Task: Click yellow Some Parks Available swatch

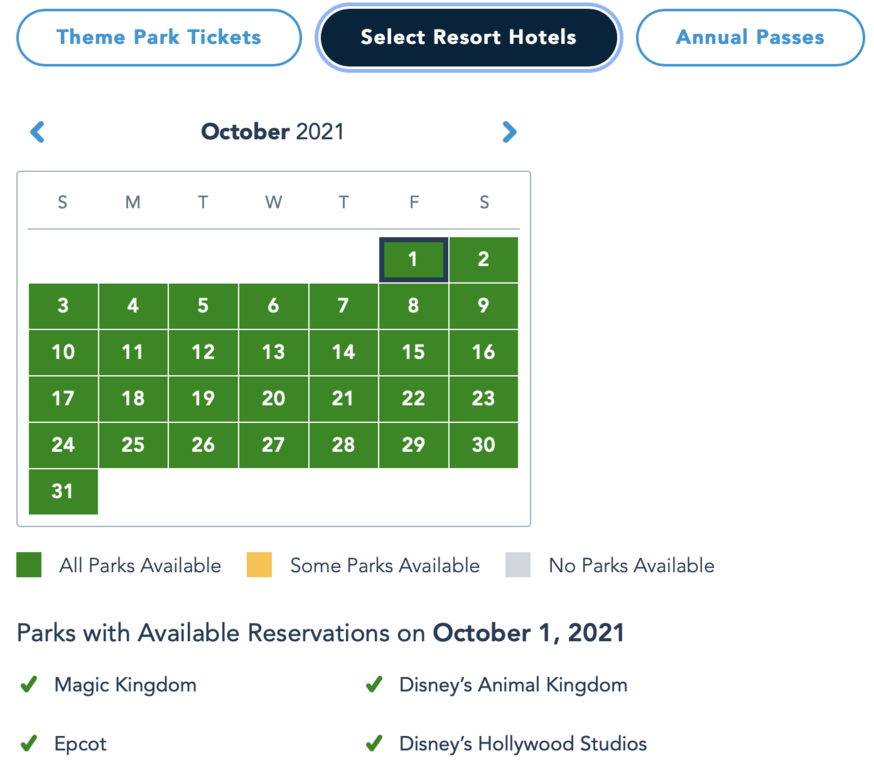Action: pyautogui.click(x=260, y=565)
